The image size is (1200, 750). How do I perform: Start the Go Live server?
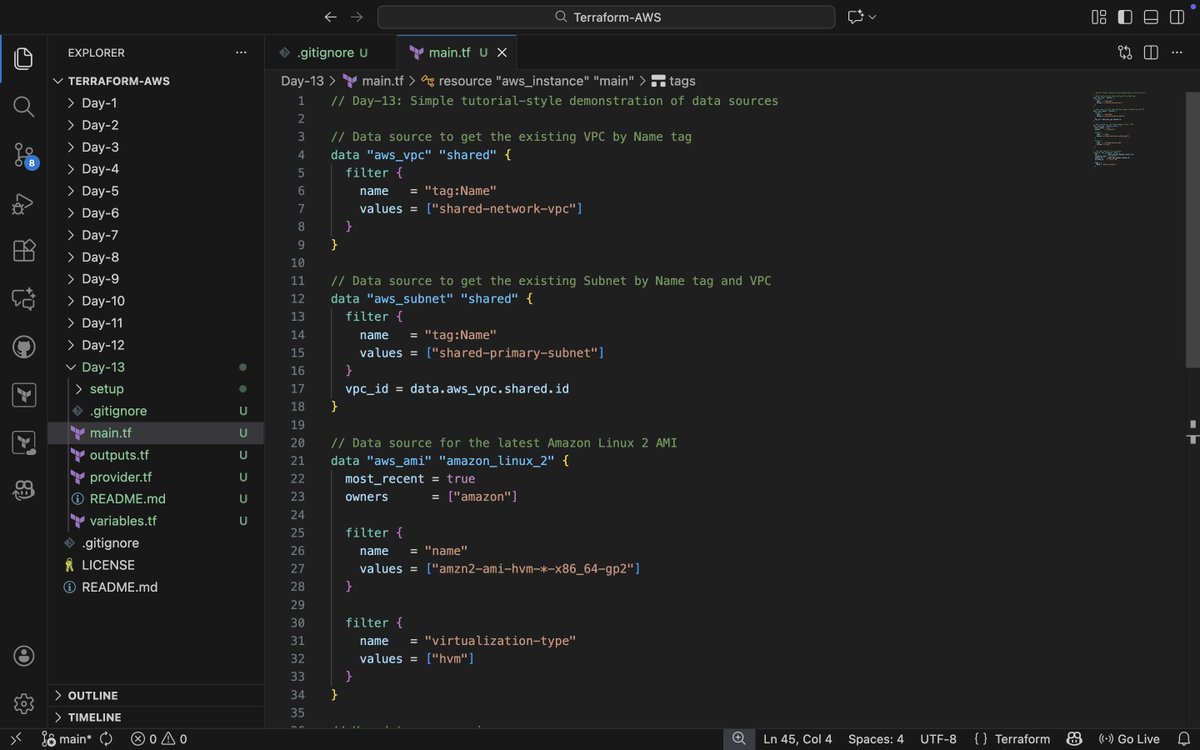pyautogui.click(x=1129, y=739)
